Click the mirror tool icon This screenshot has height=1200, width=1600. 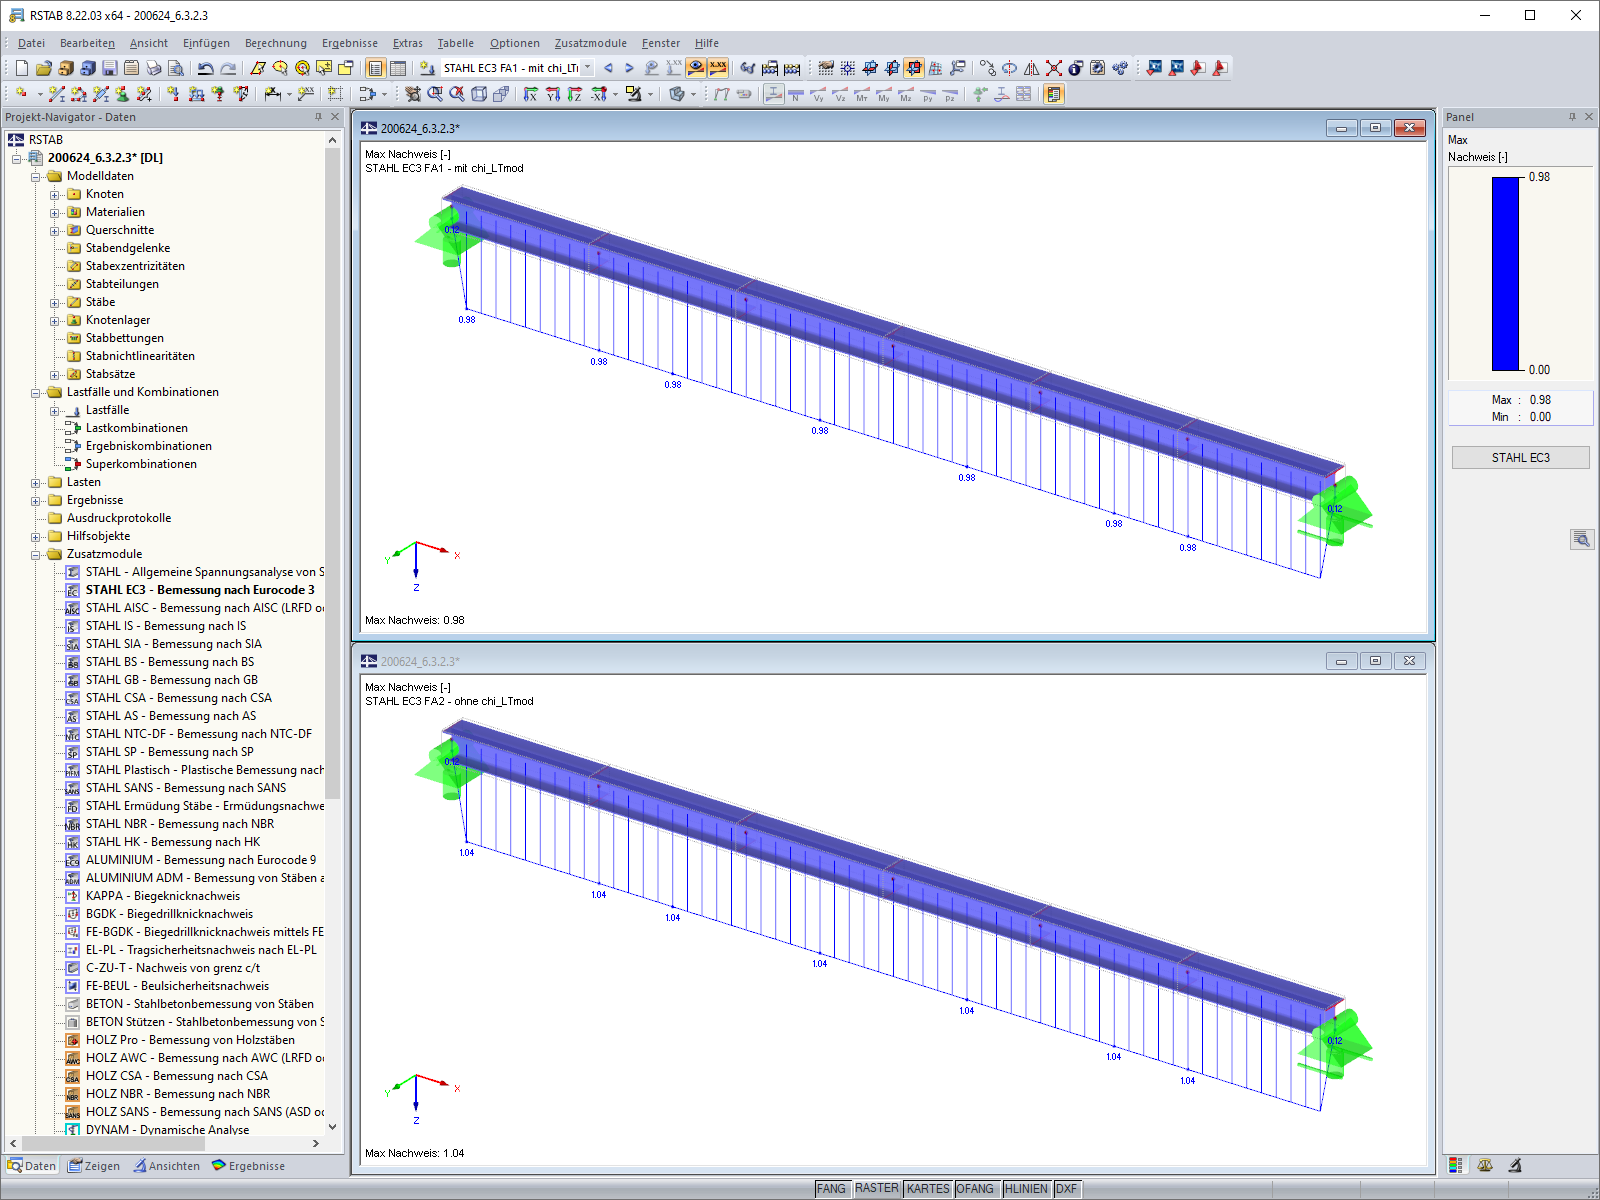click(x=1032, y=68)
